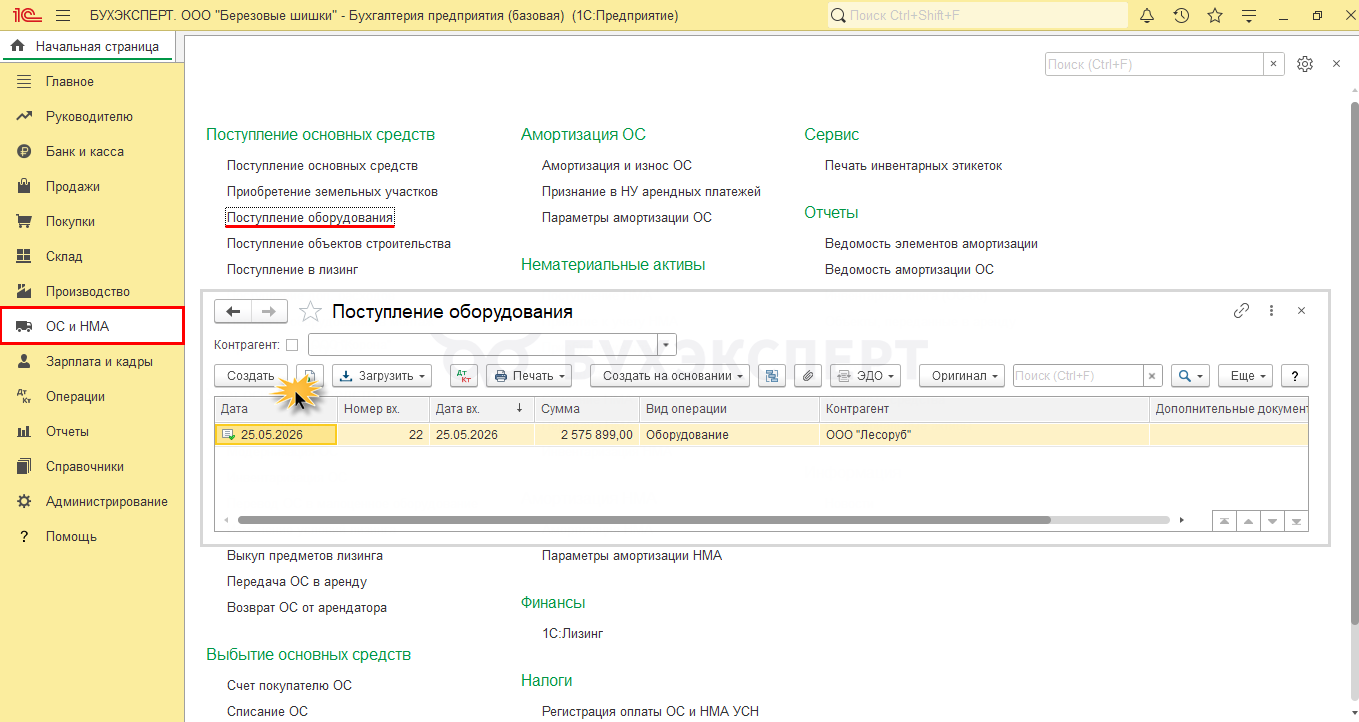Switch to Начальная страница tab
1359x722 pixels.
pyautogui.click(x=88, y=46)
